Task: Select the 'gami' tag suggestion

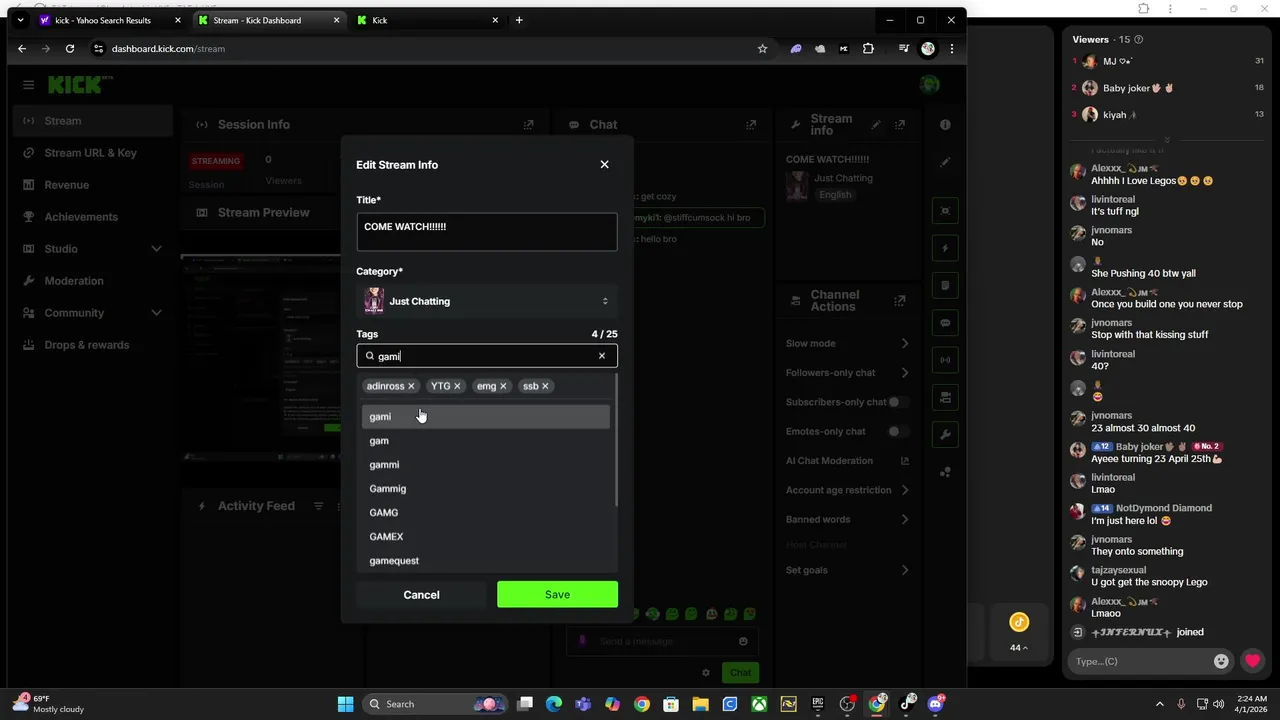Action: 485,416
